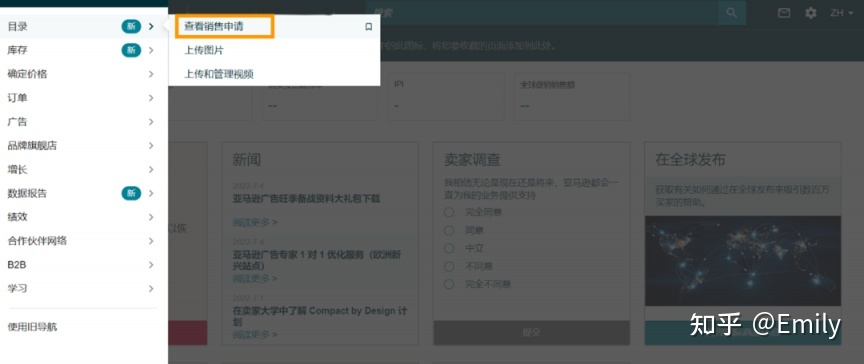Expand the 学习 chevron arrow

click(151, 289)
